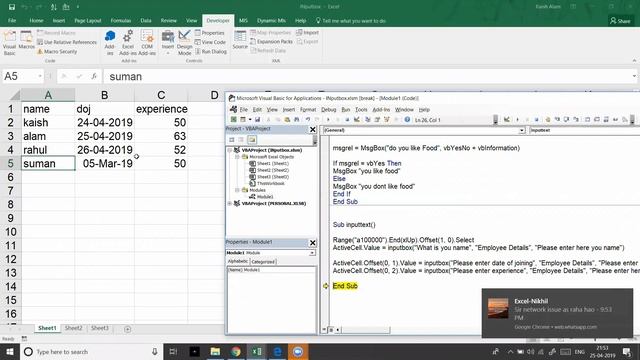Click Expansion Packs in XML group

[271, 42]
